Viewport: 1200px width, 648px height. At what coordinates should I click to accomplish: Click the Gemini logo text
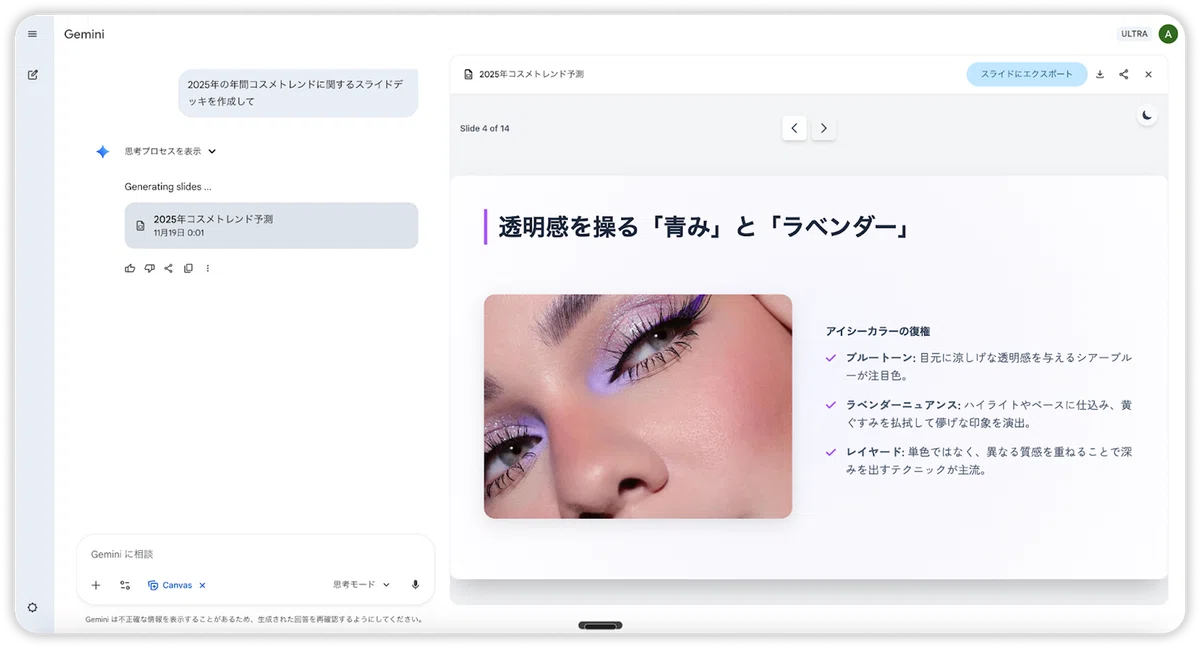point(84,34)
